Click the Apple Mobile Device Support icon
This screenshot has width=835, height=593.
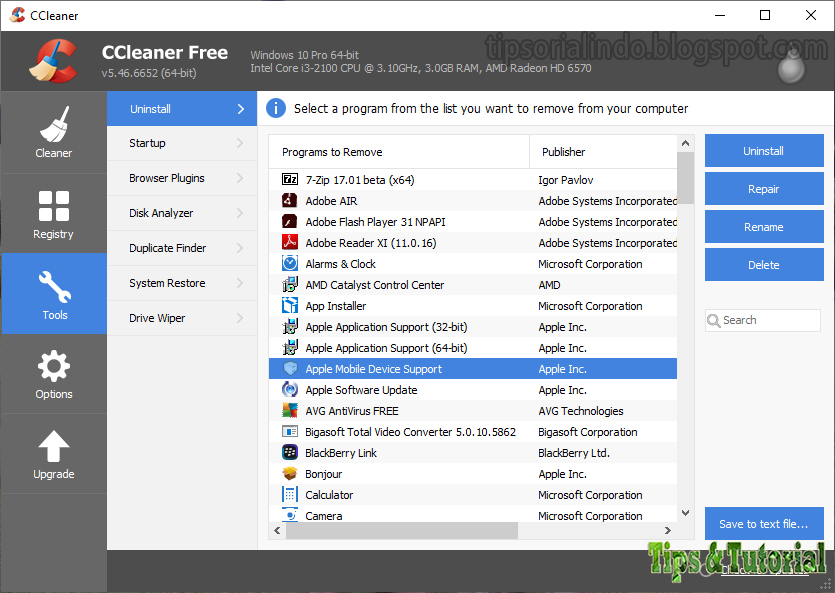click(x=290, y=369)
